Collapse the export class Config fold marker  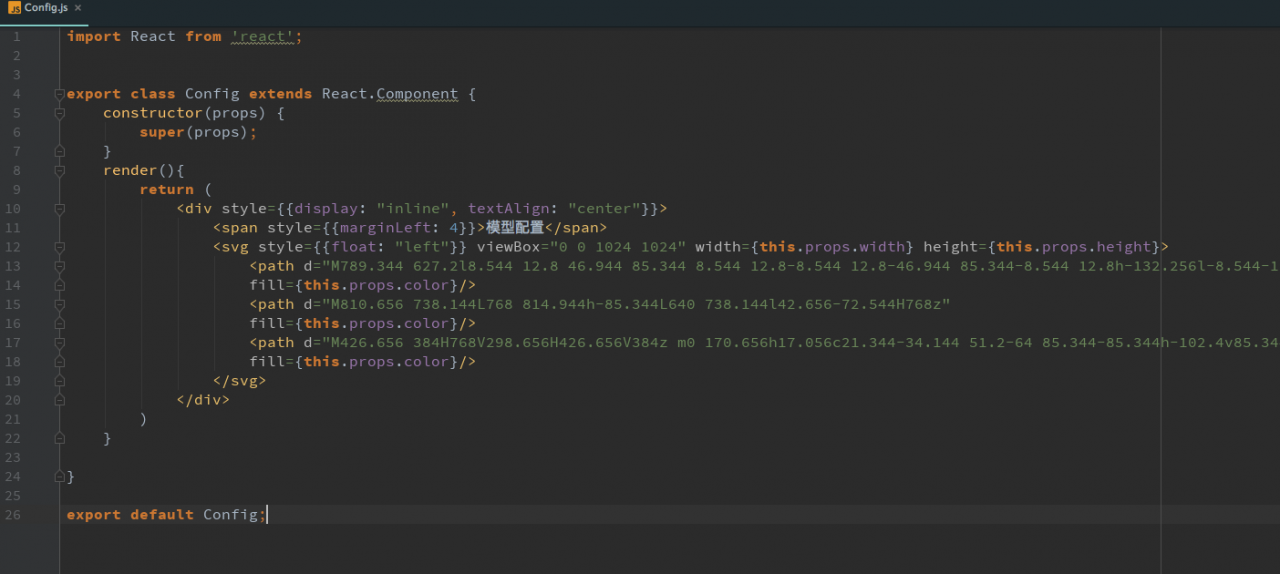(59, 94)
